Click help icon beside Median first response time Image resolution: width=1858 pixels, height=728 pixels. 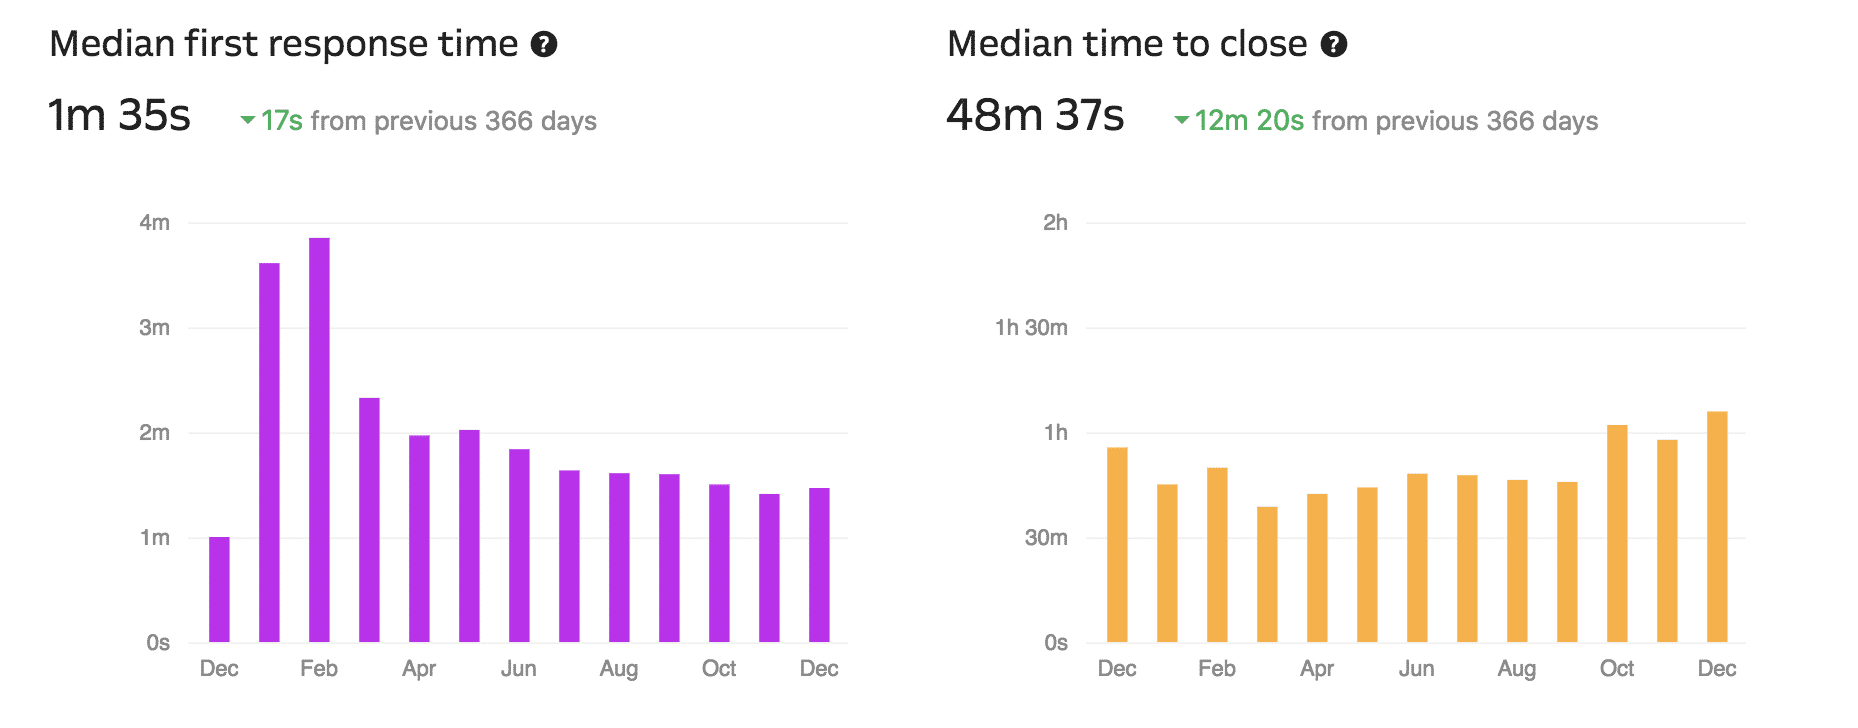pyautogui.click(x=544, y=45)
